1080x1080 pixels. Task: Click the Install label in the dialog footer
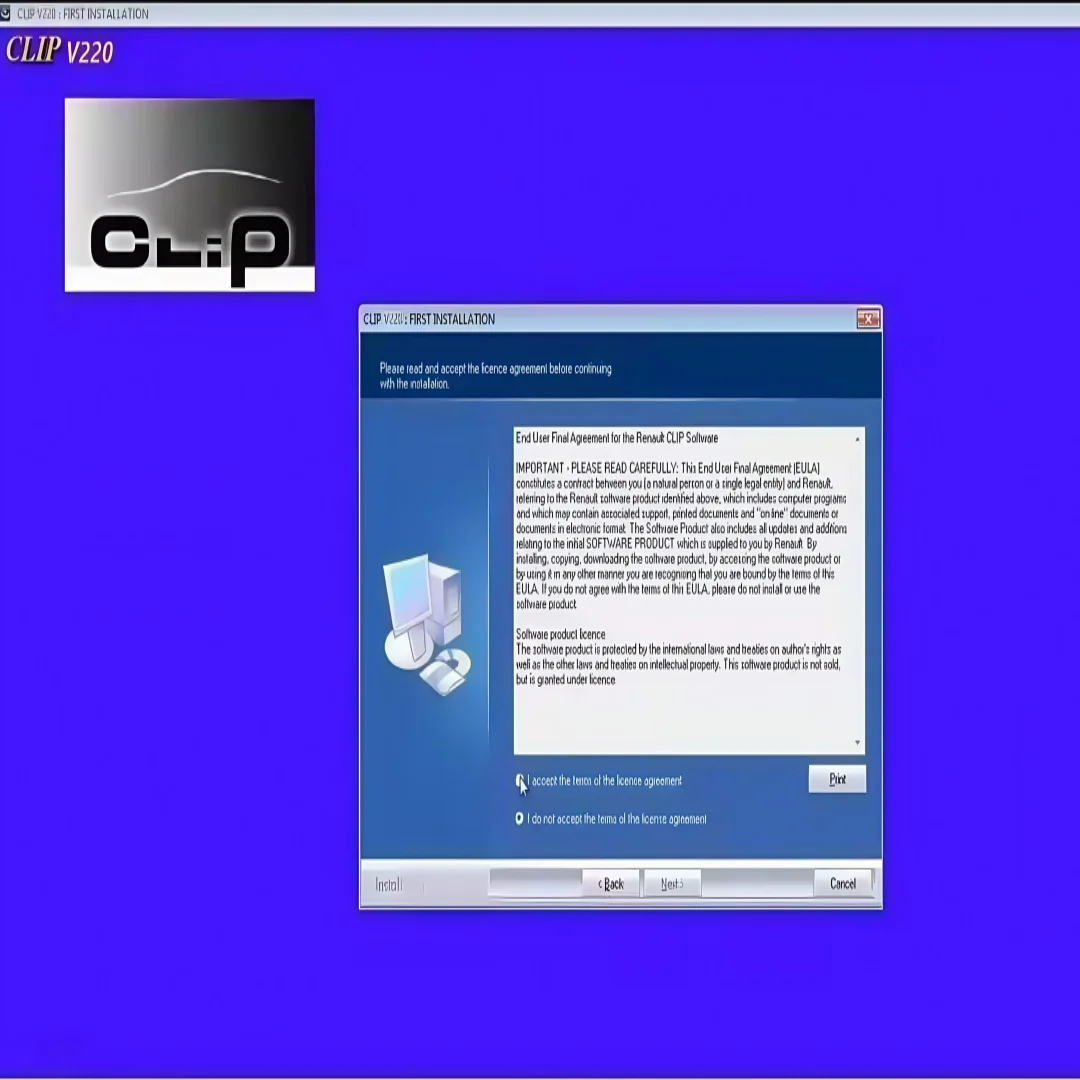click(388, 884)
